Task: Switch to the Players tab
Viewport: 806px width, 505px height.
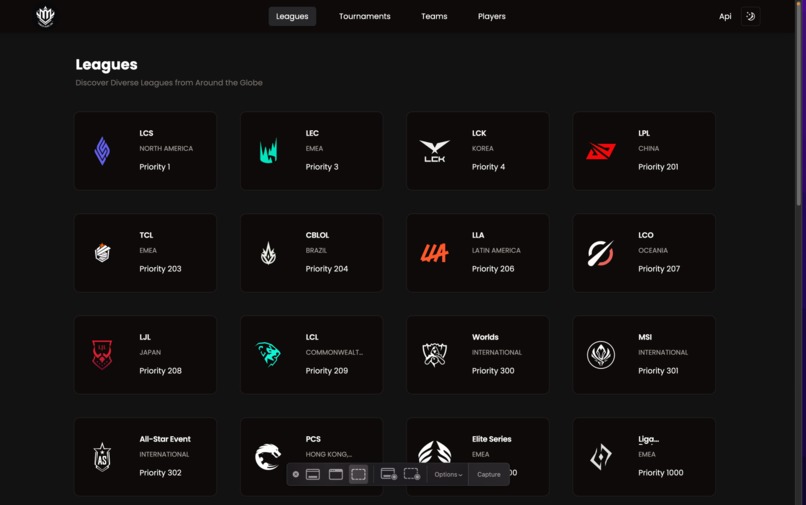Action: pyautogui.click(x=492, y=16)
